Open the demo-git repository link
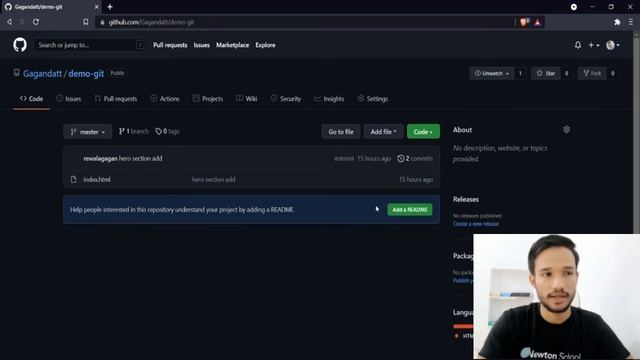 [86, 73]
